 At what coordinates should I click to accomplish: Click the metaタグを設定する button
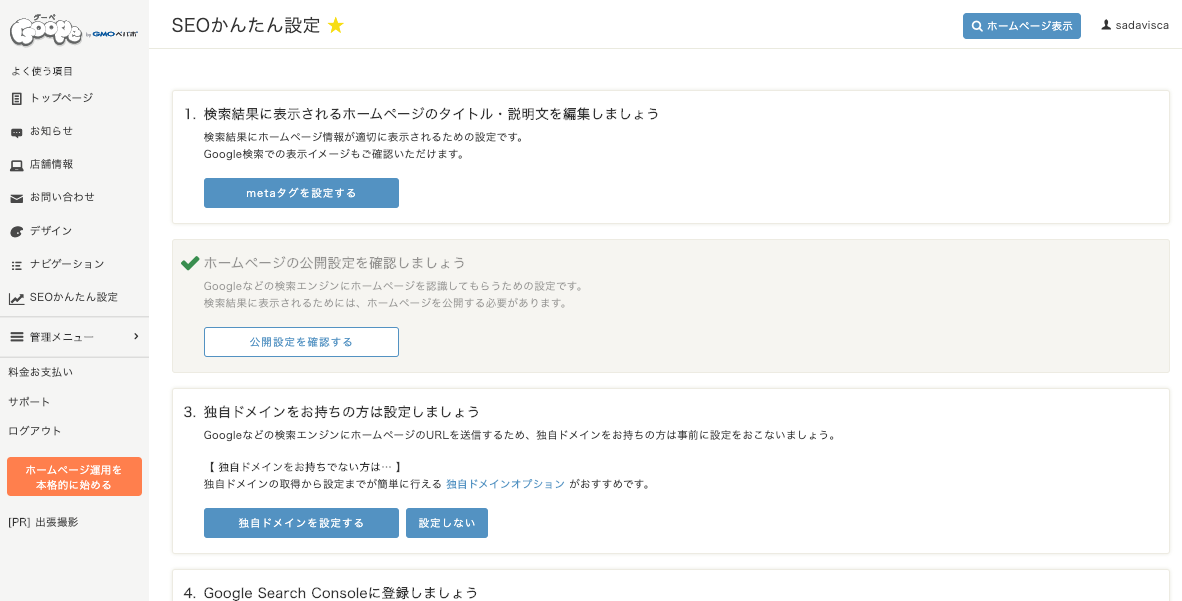pyautogui.click(x=301, y=193)
